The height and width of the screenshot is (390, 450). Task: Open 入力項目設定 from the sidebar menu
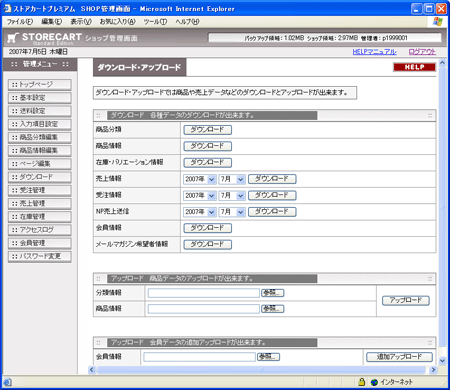(x=40, y=124)
